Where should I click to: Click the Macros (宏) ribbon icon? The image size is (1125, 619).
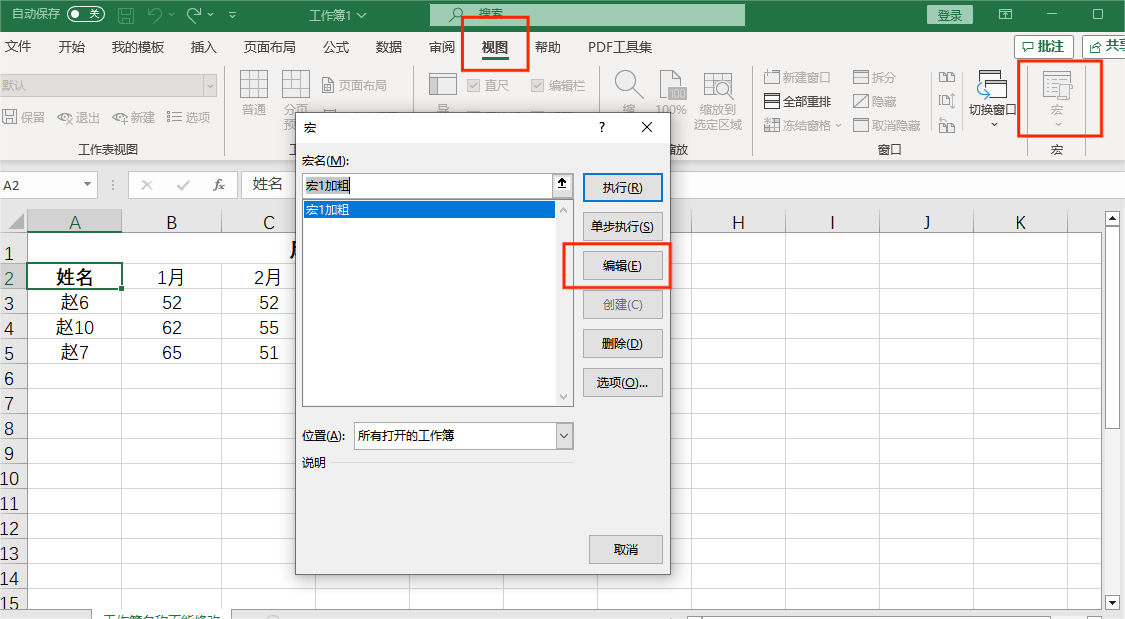(x=1057, y=90)
